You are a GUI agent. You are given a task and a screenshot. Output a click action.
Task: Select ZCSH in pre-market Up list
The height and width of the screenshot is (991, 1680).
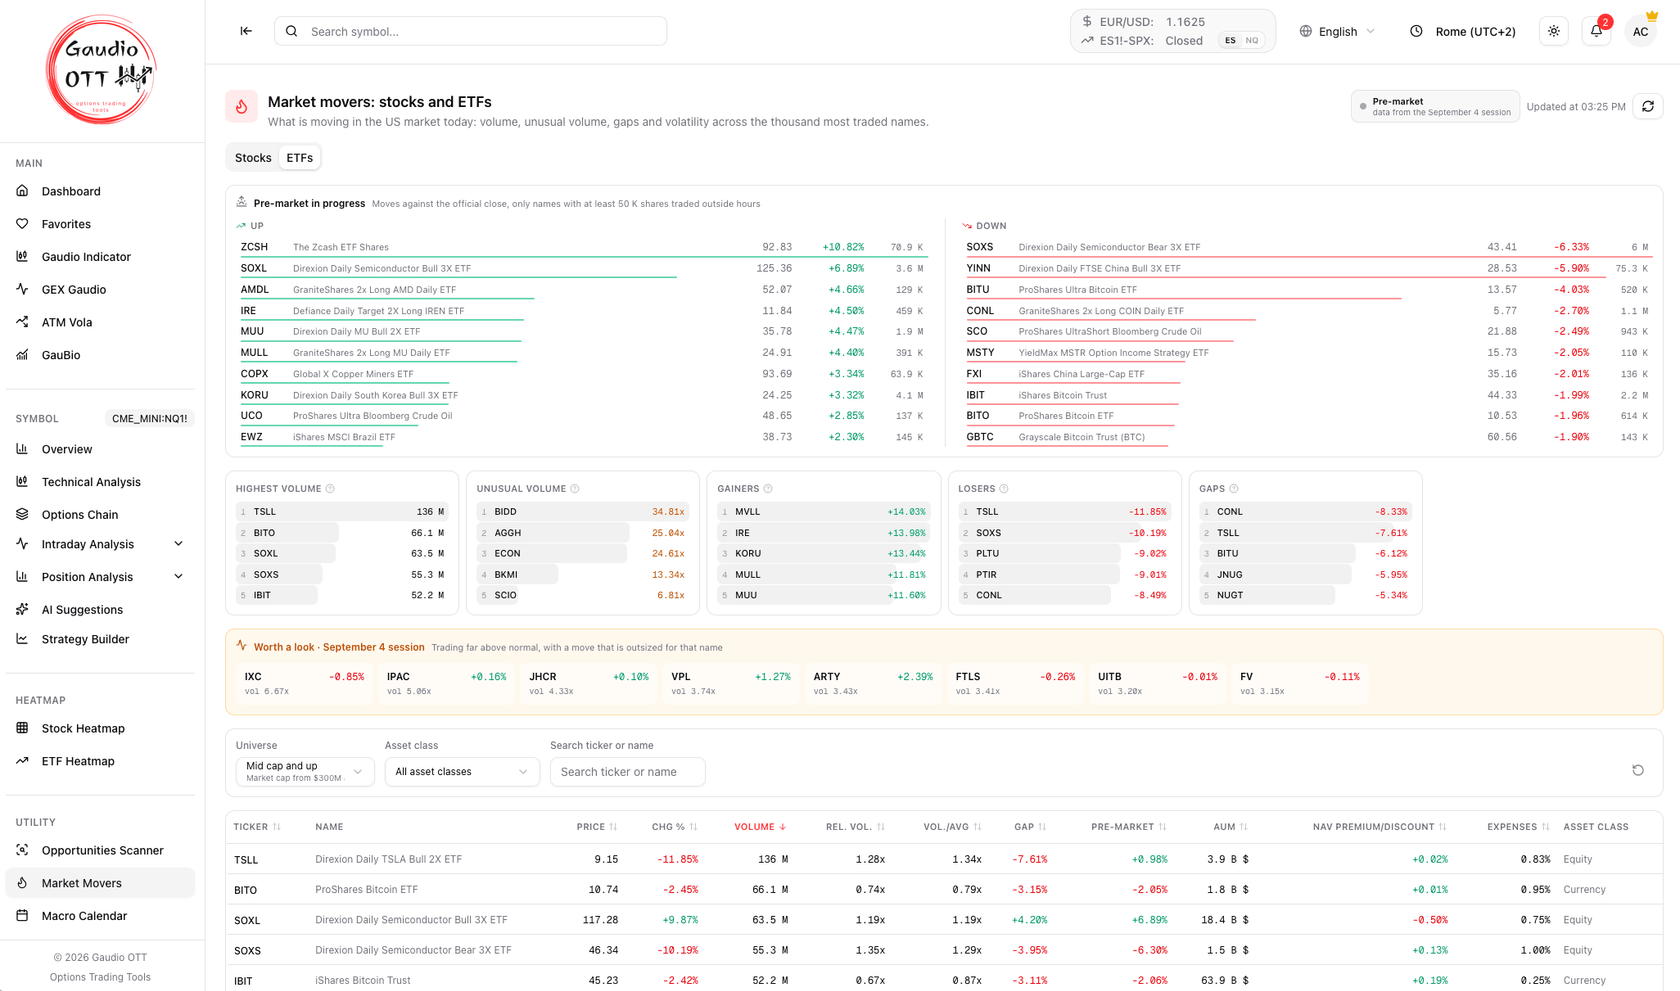pyautogui.click(x=582, y=247)
